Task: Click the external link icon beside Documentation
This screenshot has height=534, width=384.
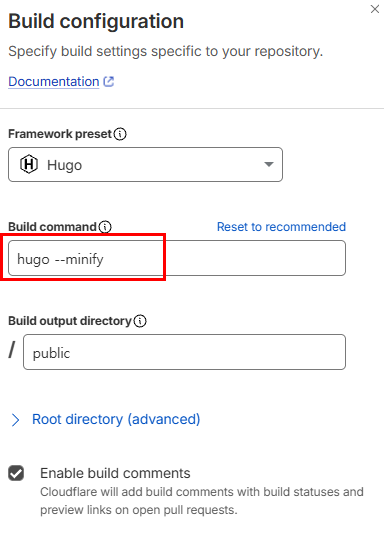Action: 109,81
